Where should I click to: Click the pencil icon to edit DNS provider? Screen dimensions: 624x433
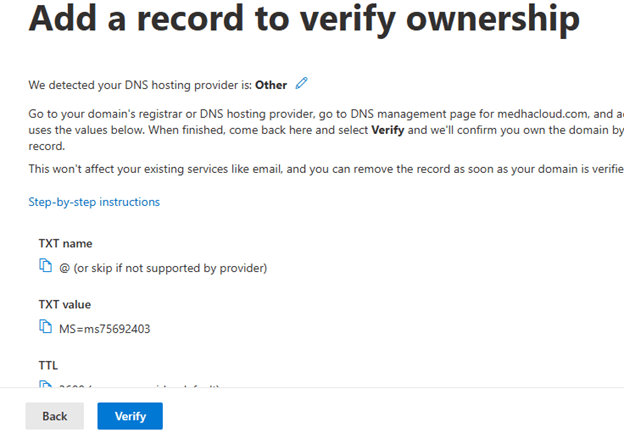coord(302,83)
